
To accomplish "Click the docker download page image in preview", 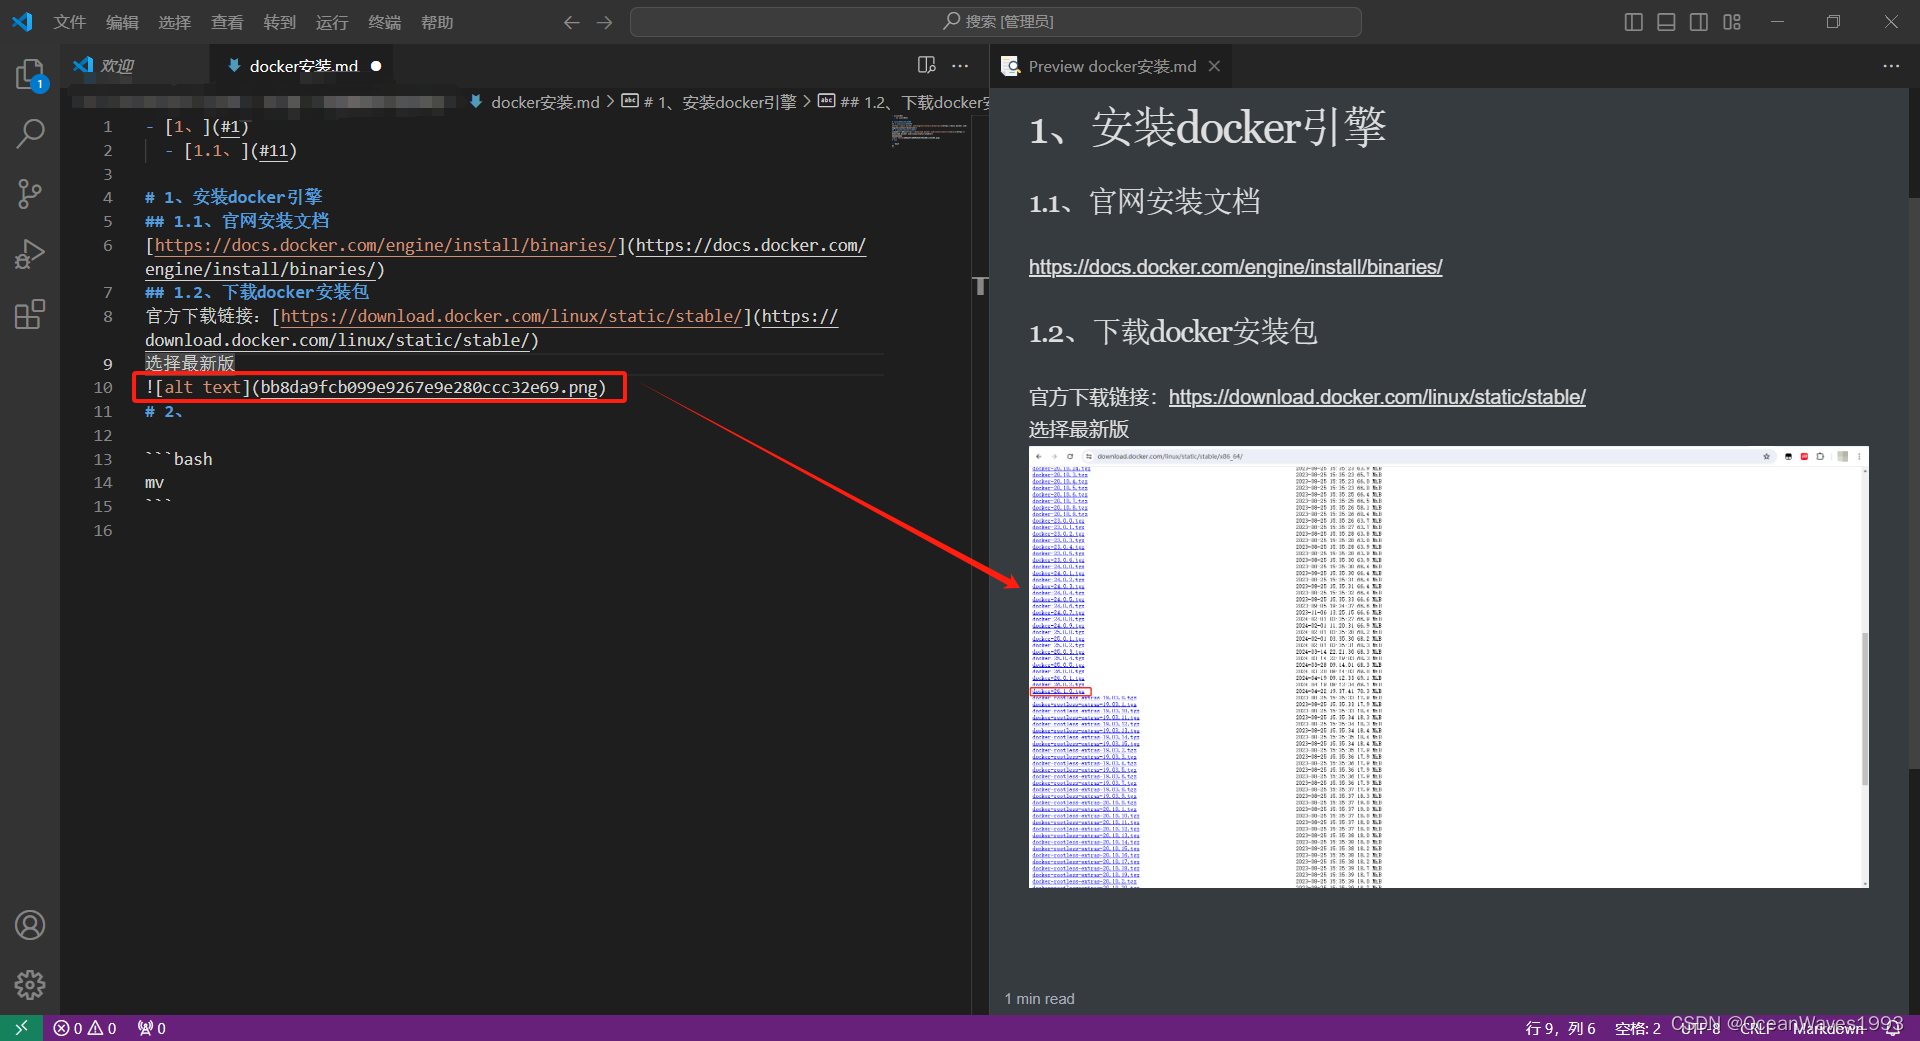I will click(1448, 667).
